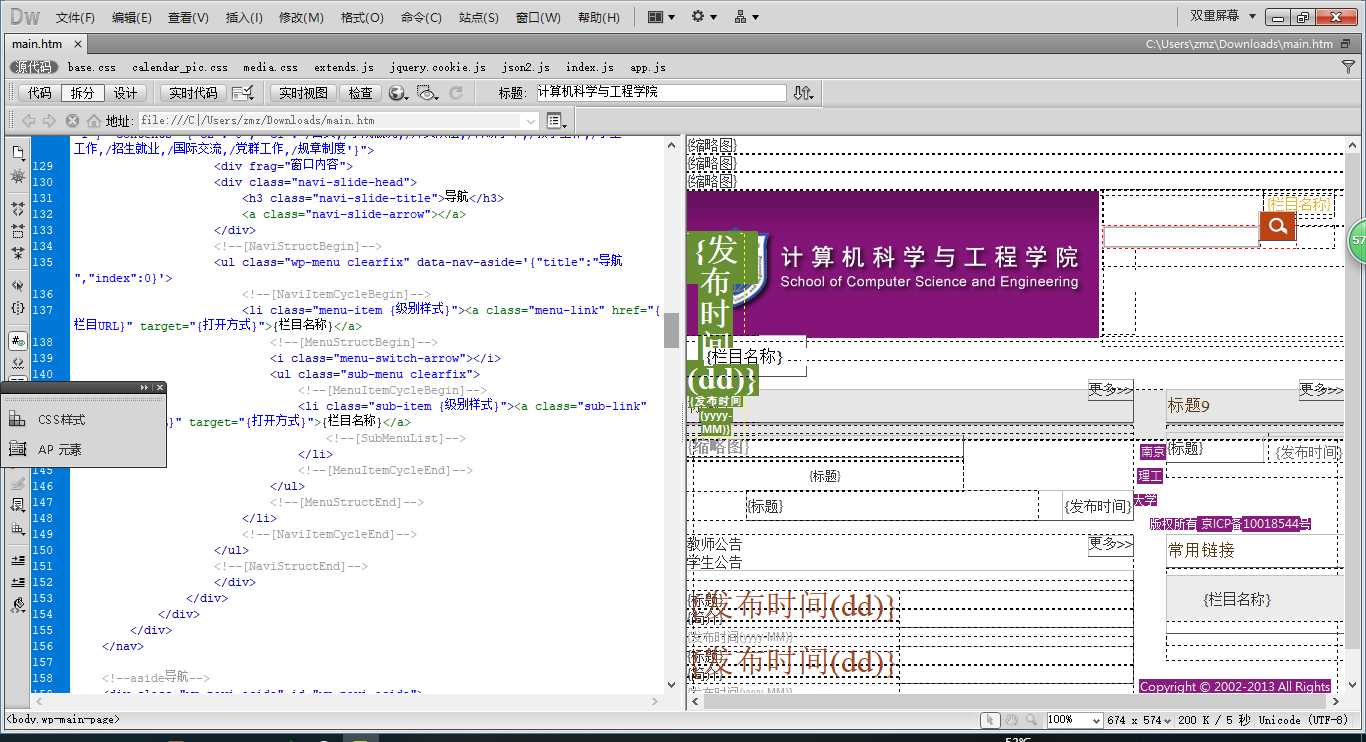
Task: Click the Collapse Selection icon
Action: [x=17, y=231]
